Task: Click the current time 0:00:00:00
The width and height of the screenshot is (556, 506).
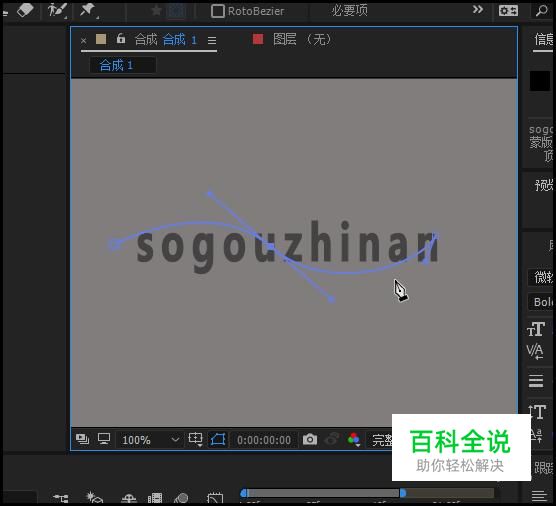Action: point(263,440)
